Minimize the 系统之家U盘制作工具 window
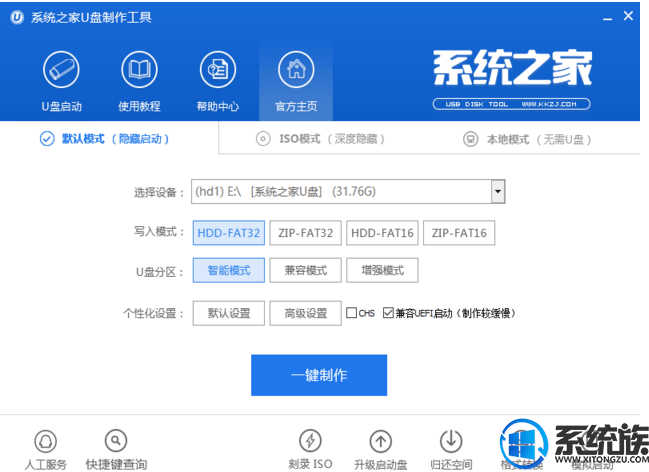This screenshot has height=472, width=649. pos(607,19)
